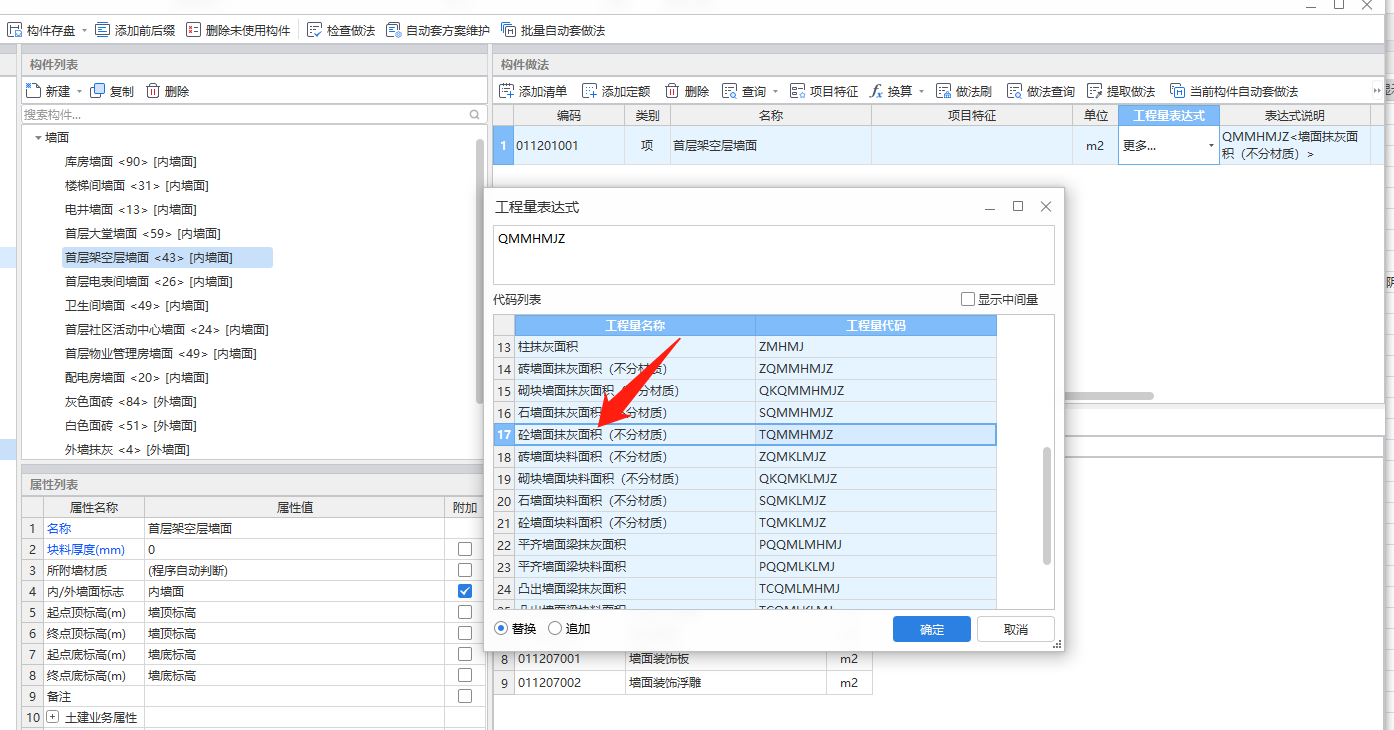The height and width of the screenshot is (730, 1394).
Task: Click 检查做法 toolbar item
Action: 341,30
